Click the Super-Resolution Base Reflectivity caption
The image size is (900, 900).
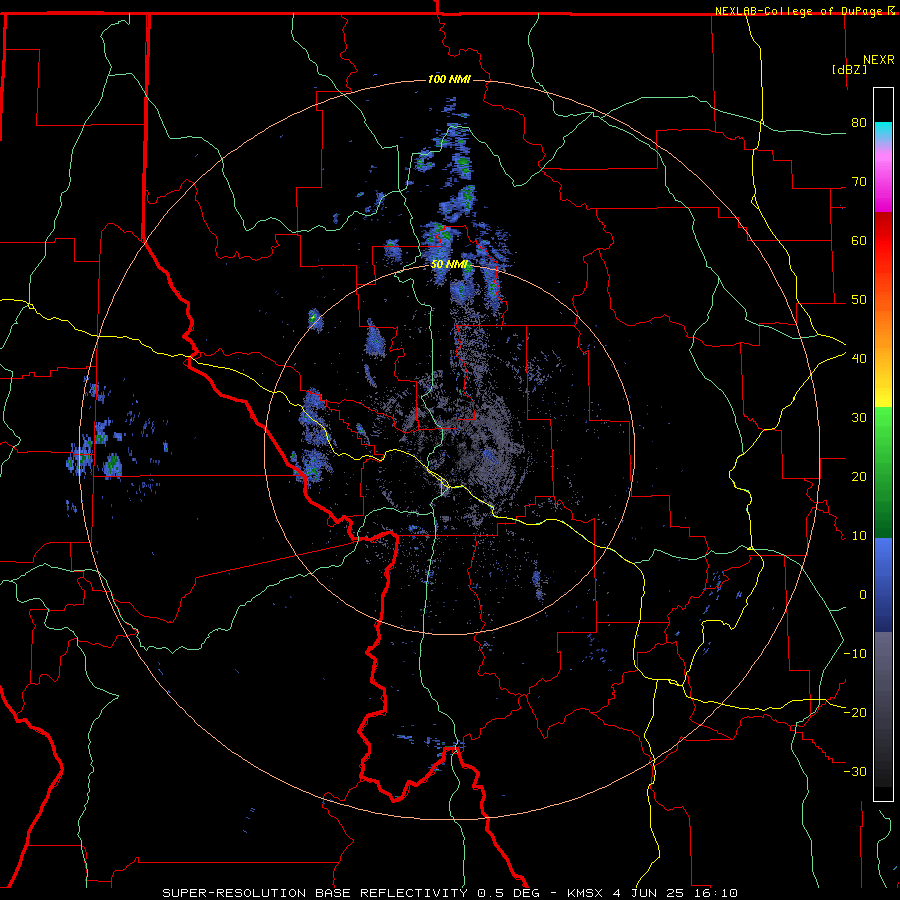click(449, 893)
